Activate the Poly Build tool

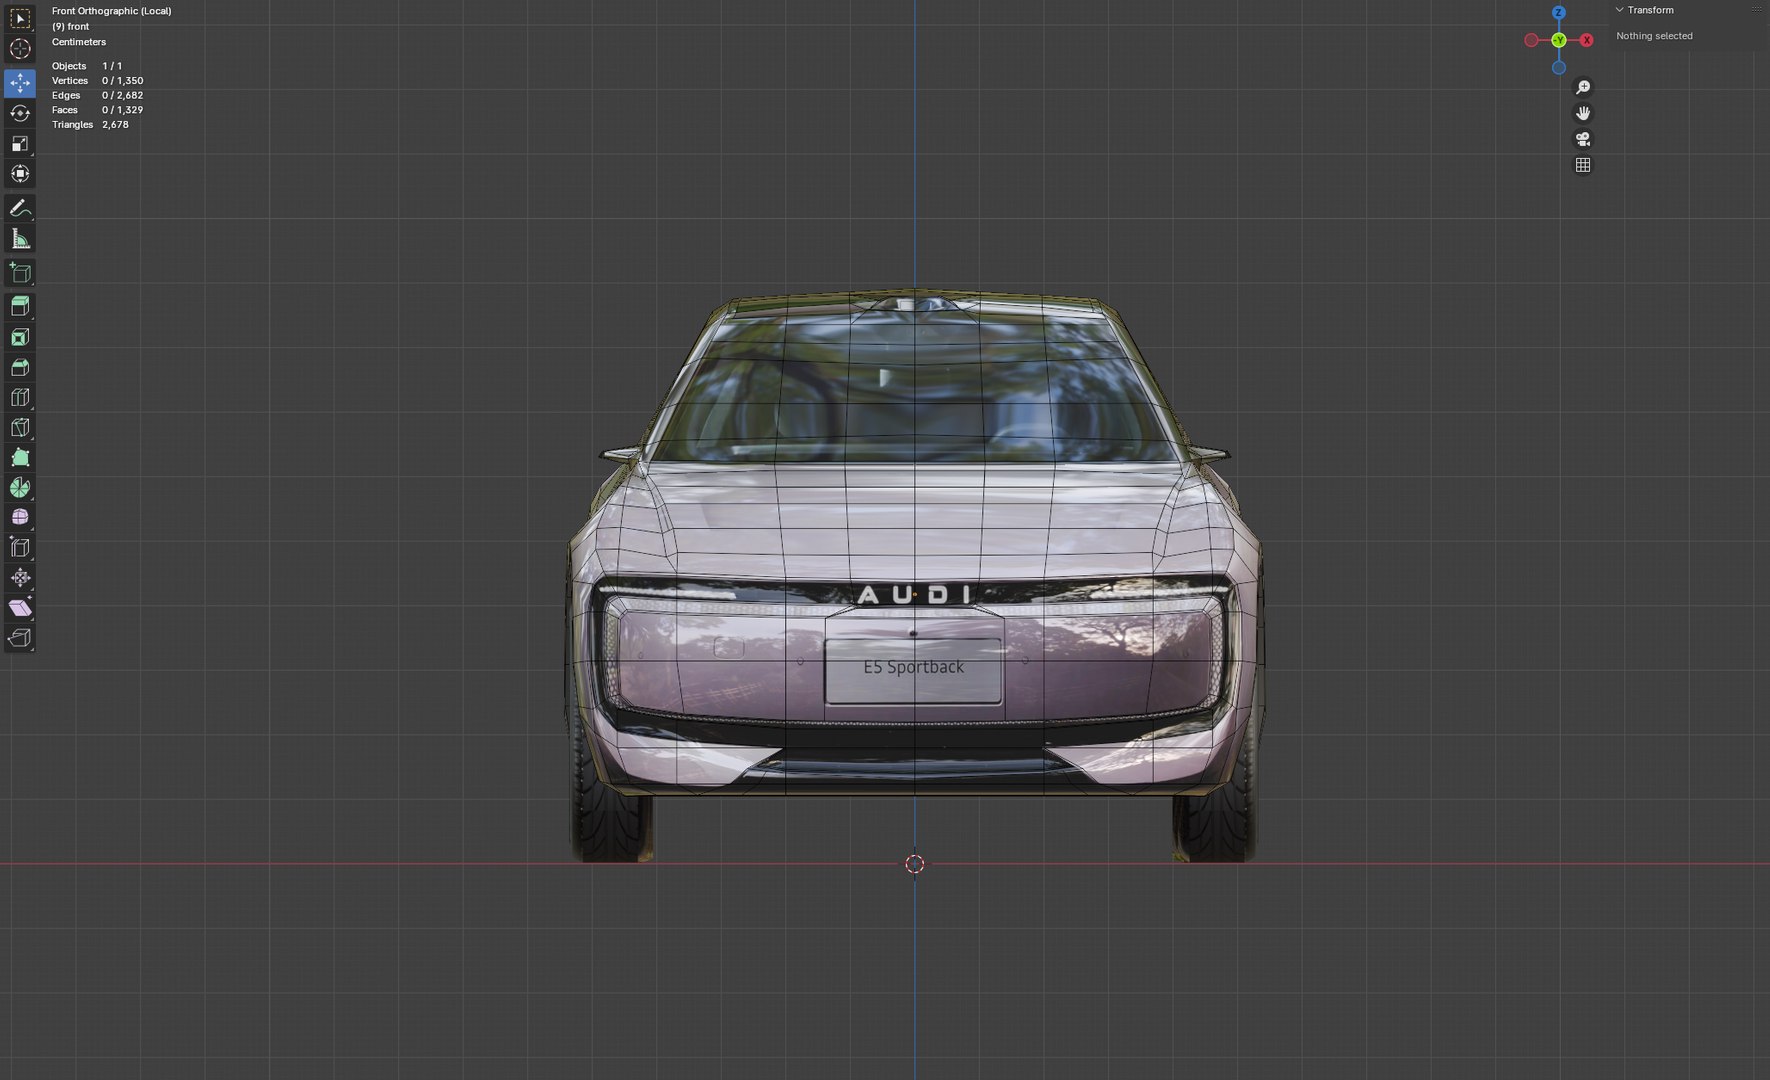20,457
